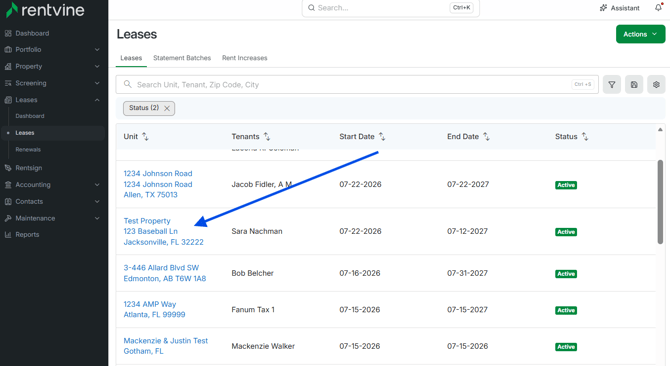The width and height of the screenshot is (670, 366).
Task: Open the notifications bell
Action: pyautogui.click(x=658, y=7)
